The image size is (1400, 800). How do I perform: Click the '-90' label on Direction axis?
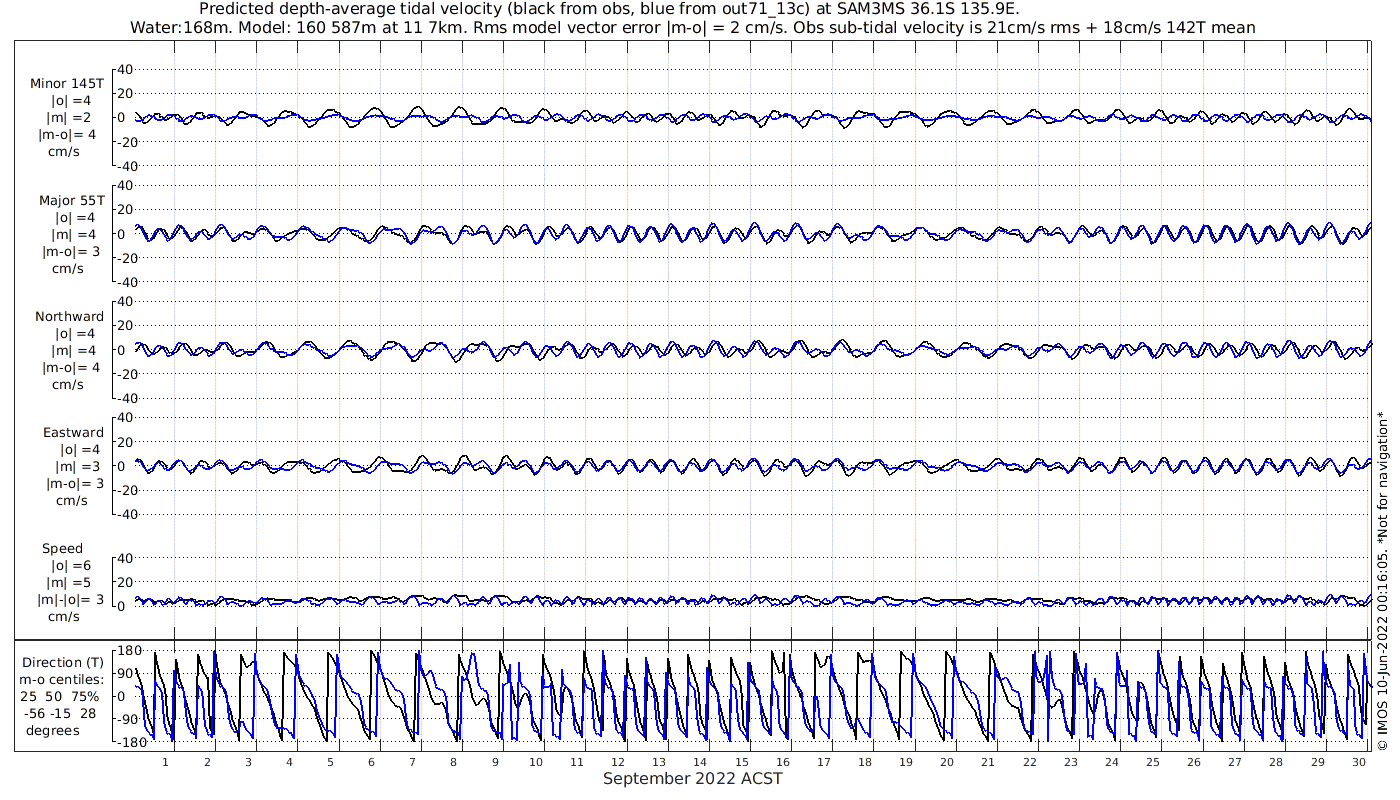(x=127, y=720)
